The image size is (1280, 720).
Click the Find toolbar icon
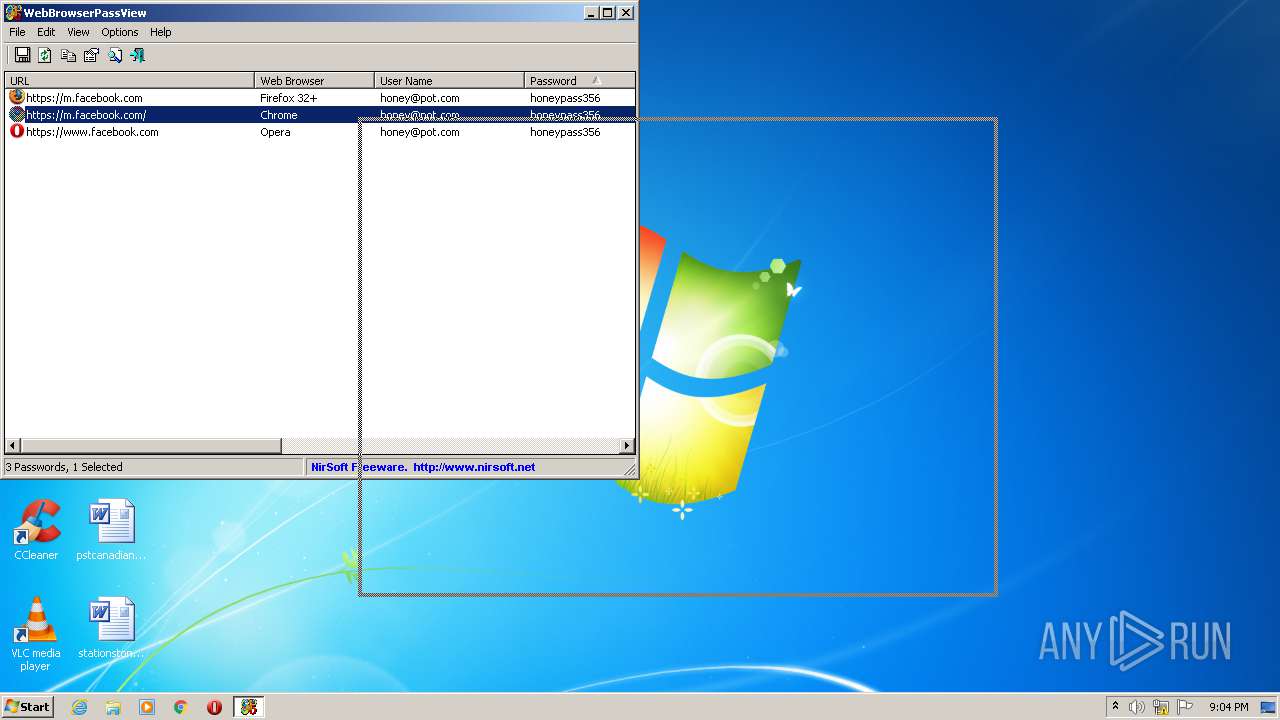(x=115, y=55)
